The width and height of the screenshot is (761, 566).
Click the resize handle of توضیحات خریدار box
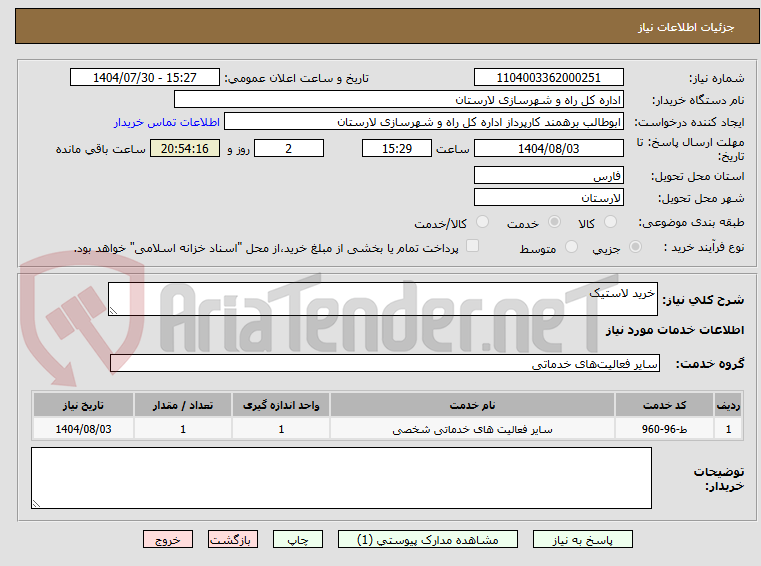36,504
